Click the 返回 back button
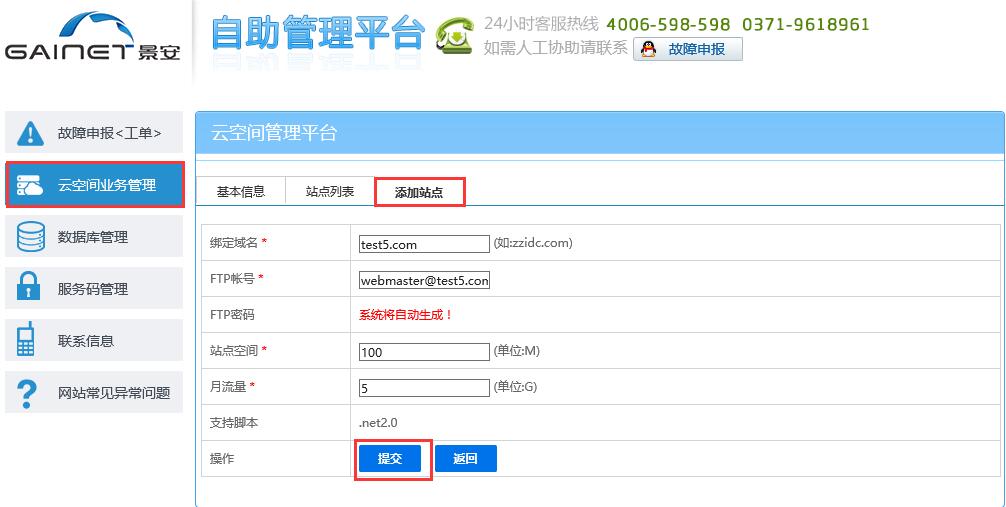The height and width of the screenshot is (507, 1006). click(465, 459)
